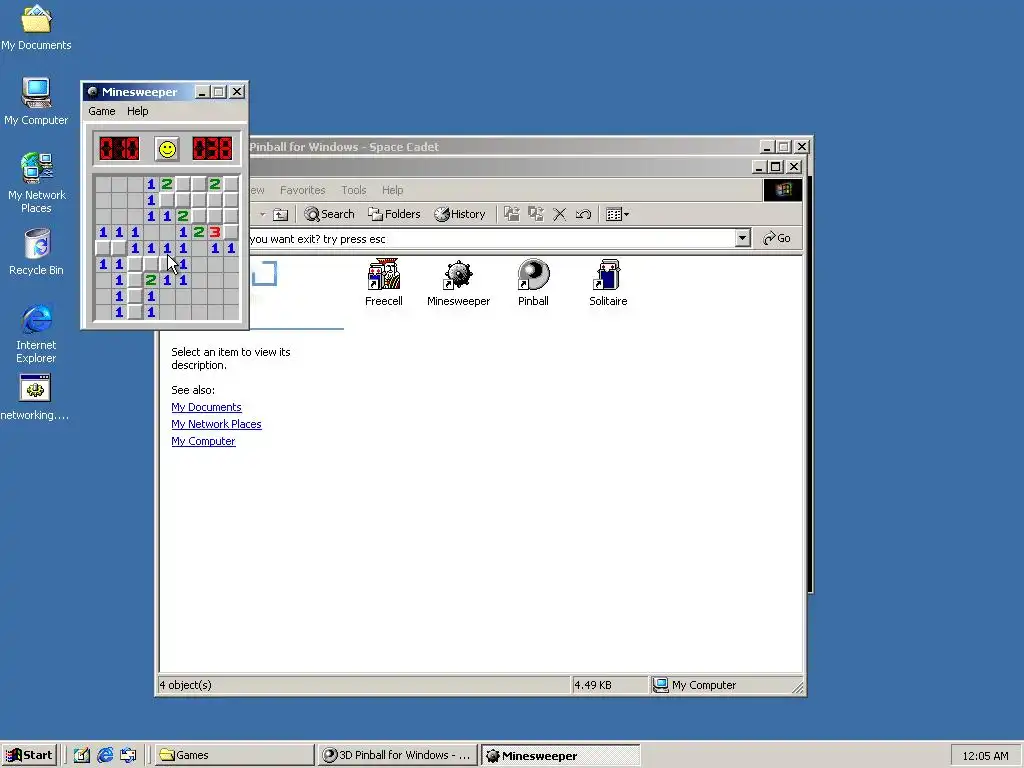
Task: Select the networking desktop shortcut icon
Action: [x=35, y=398]
